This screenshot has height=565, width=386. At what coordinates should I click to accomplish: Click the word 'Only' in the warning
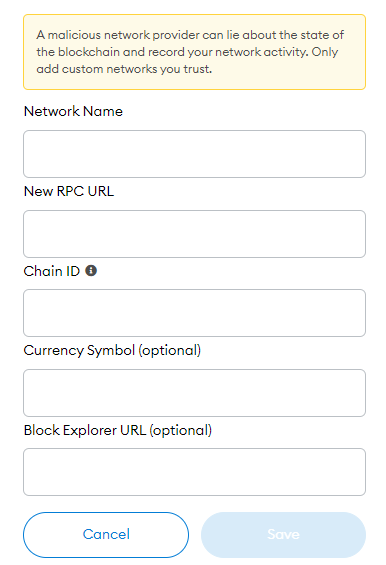325,52
